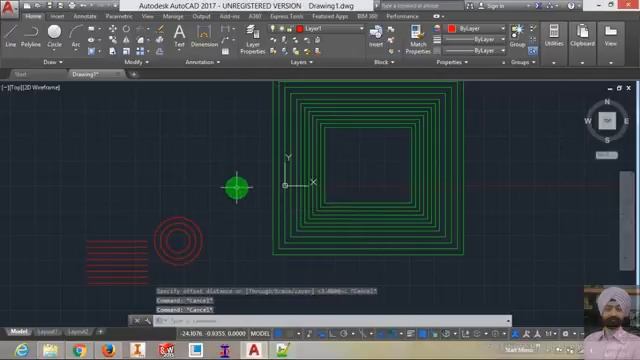Image resolution: width=640 pixels, height=360 pixels.
Task: Open the Utilities panel
Action: [x=554, y=36]
